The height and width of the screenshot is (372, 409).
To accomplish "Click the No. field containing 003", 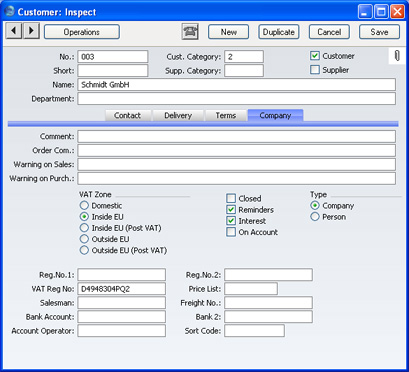I will pyautogui.click(x=113, y=57).
